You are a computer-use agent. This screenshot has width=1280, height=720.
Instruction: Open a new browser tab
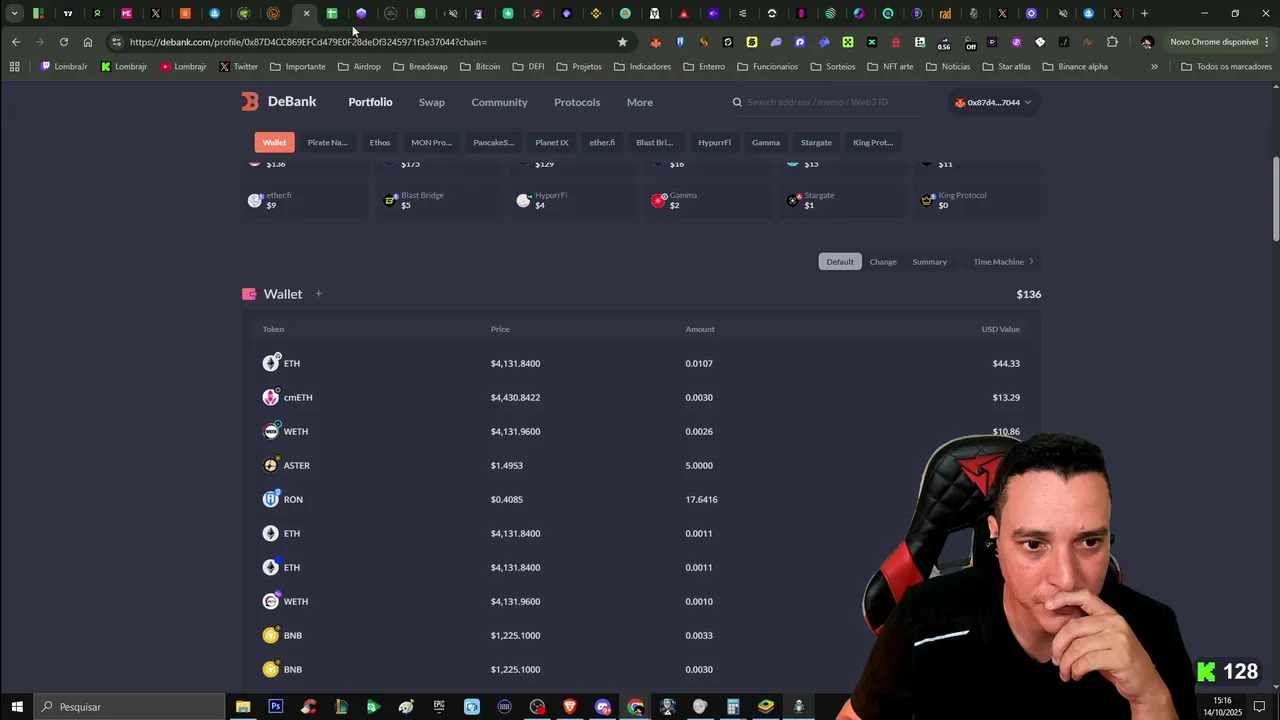click(x=1145, y=14)
